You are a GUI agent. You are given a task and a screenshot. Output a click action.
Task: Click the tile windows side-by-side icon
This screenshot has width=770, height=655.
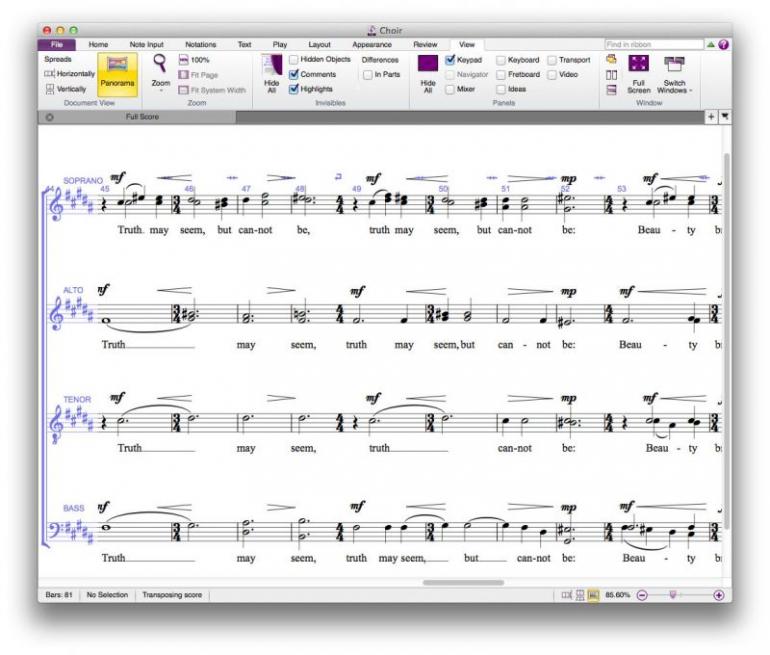[611, 75]
